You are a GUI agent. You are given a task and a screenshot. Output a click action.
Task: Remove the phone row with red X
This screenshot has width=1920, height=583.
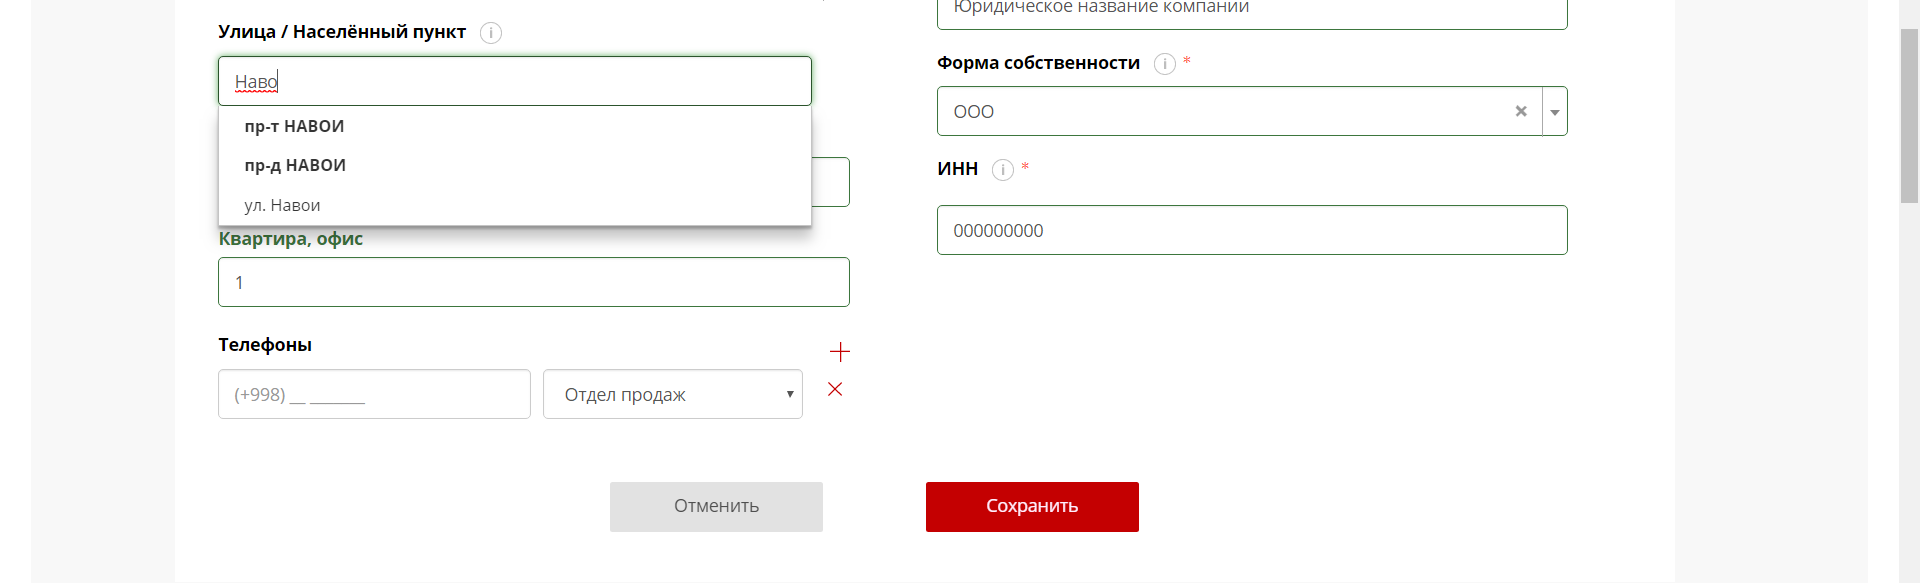[x=835, y=389]
